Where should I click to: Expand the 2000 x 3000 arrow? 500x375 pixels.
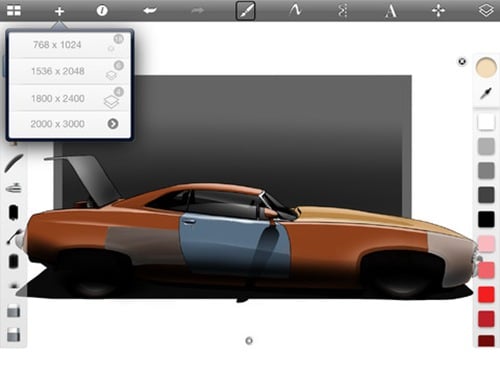(x=113, y=124)
